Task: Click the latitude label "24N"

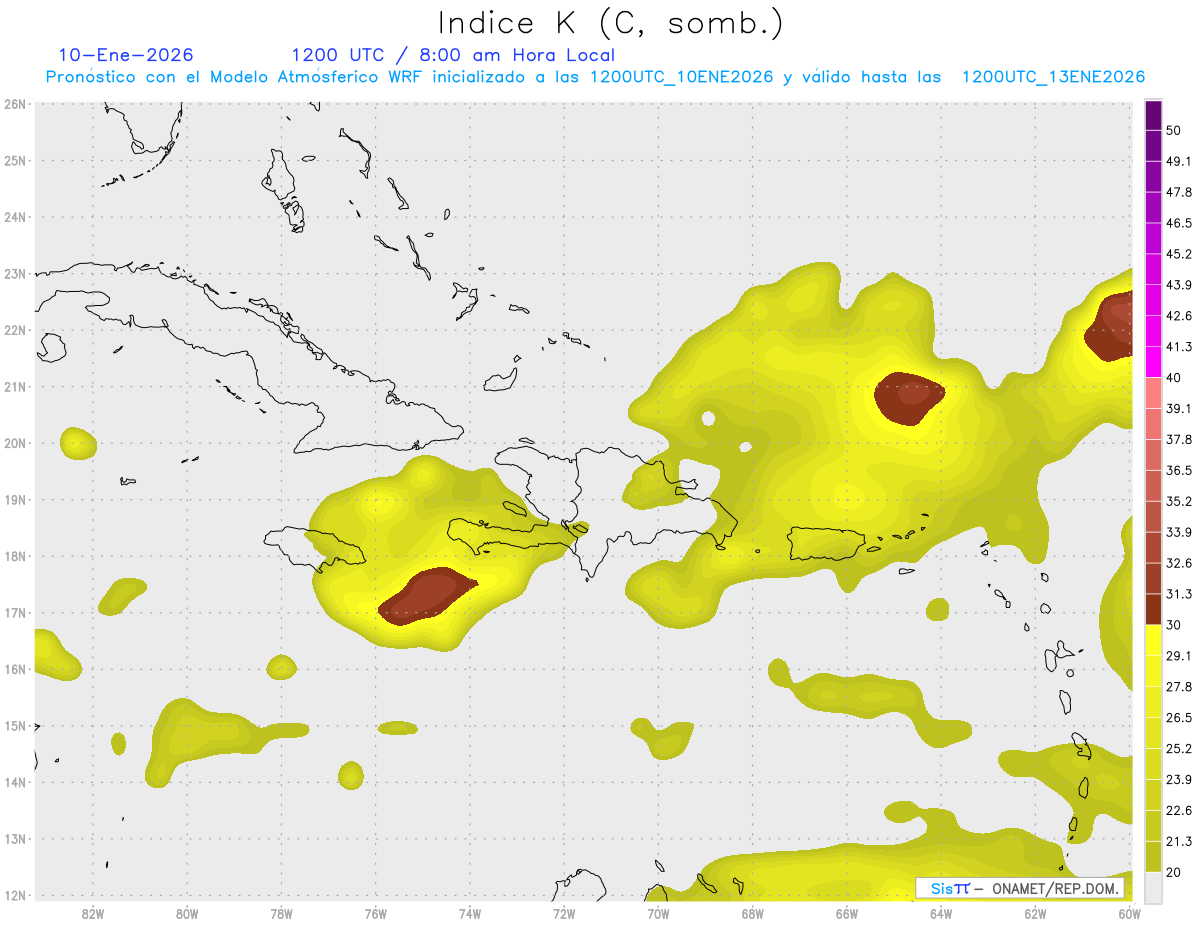Action: pos(14,217)
